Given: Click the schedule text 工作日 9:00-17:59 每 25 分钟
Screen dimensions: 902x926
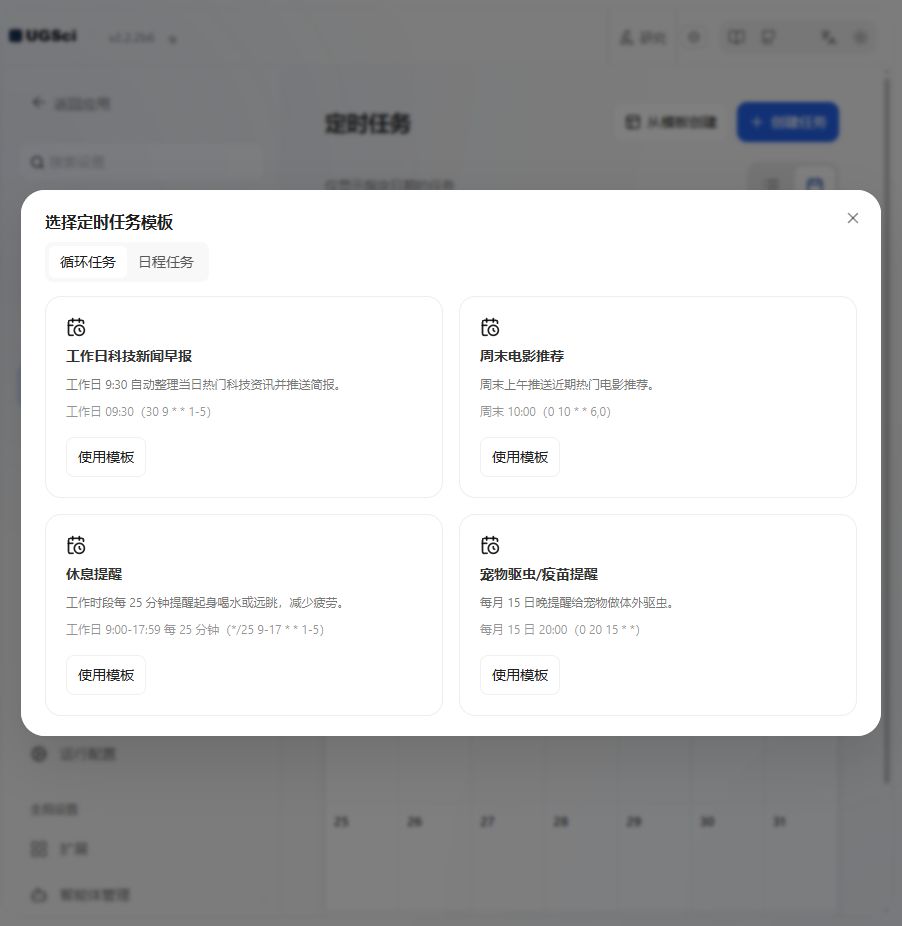Looking at the screenshot, I should coord(142,630).
